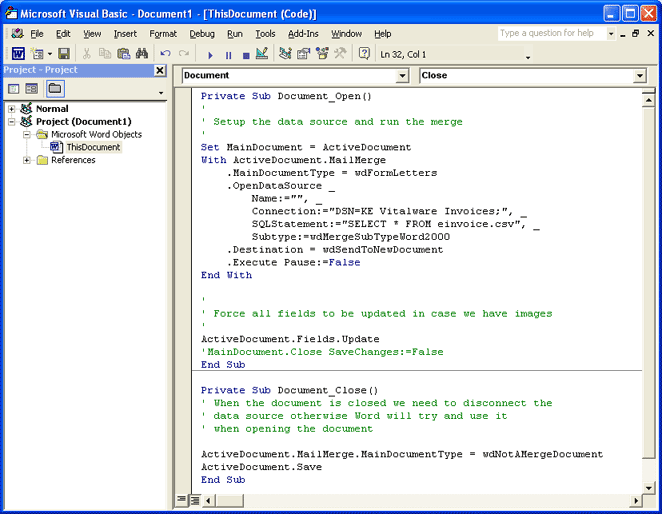Click the Break pause icon
Screen dimensions: 662x514
tap(228, 55)
